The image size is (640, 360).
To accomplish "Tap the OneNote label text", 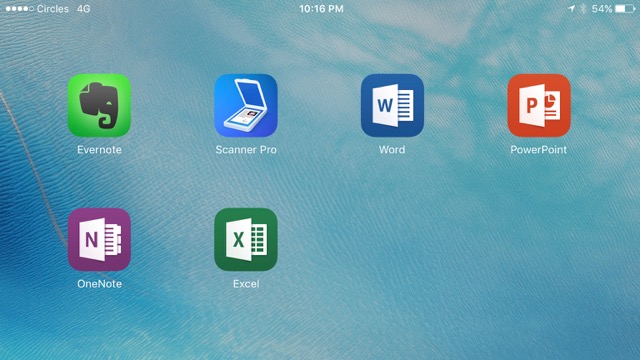I will [99, 284].
